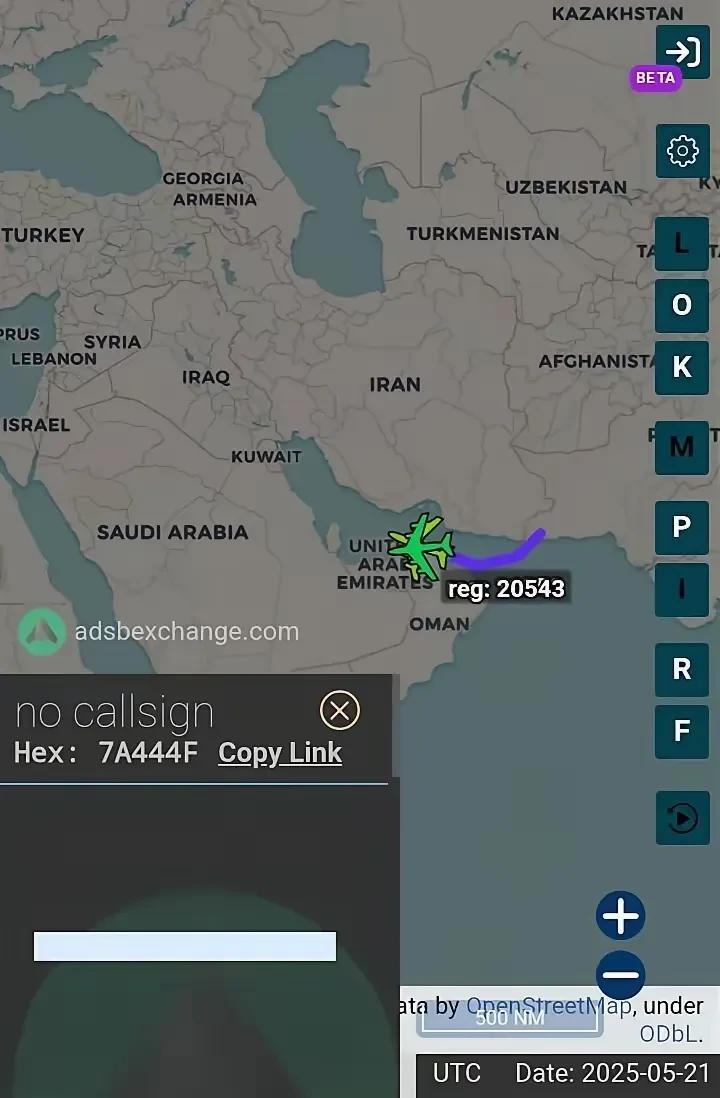Zoom out with the minus button
The height and width of the screenshot is (1098, 720).
(621, 975)
